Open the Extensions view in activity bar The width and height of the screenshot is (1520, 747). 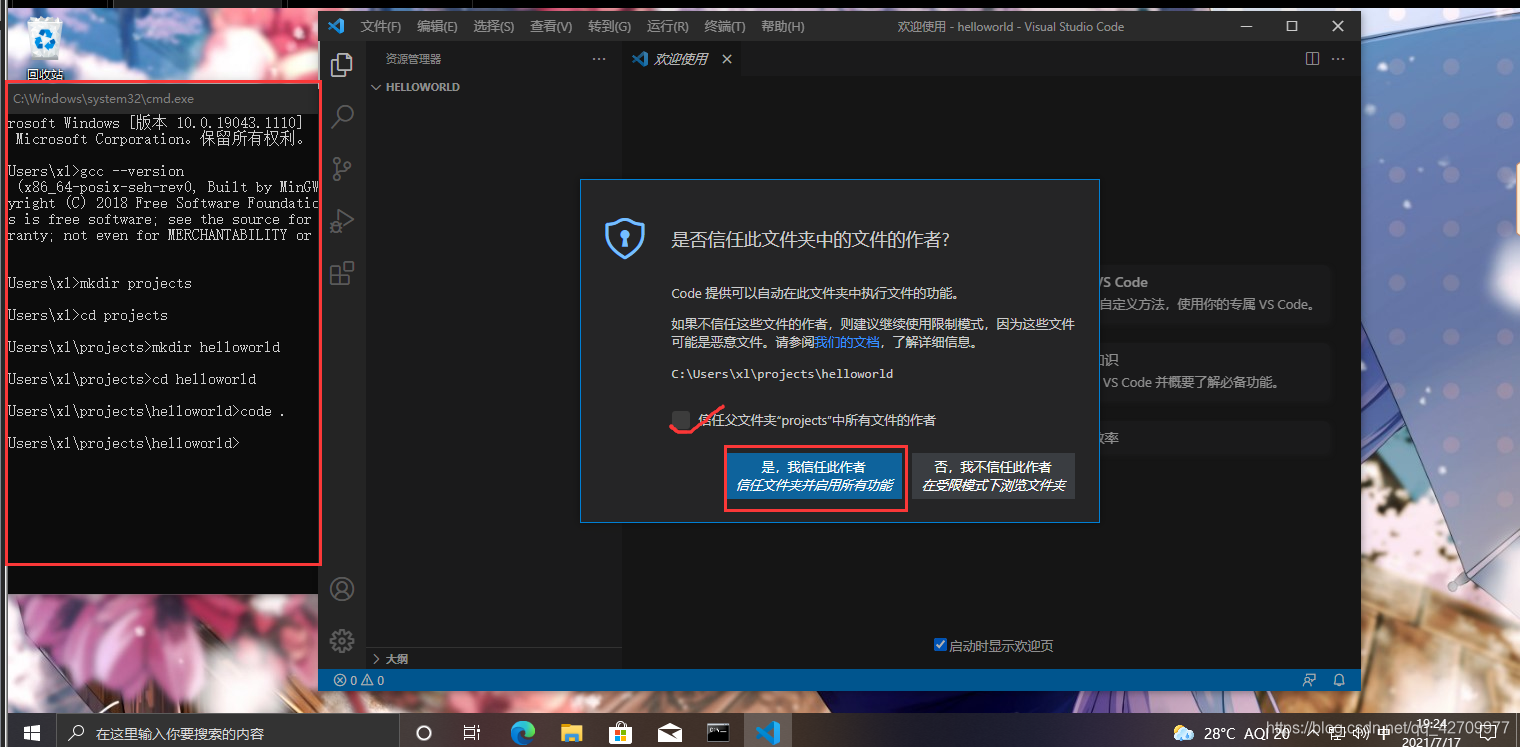click(x=342, y=272)
